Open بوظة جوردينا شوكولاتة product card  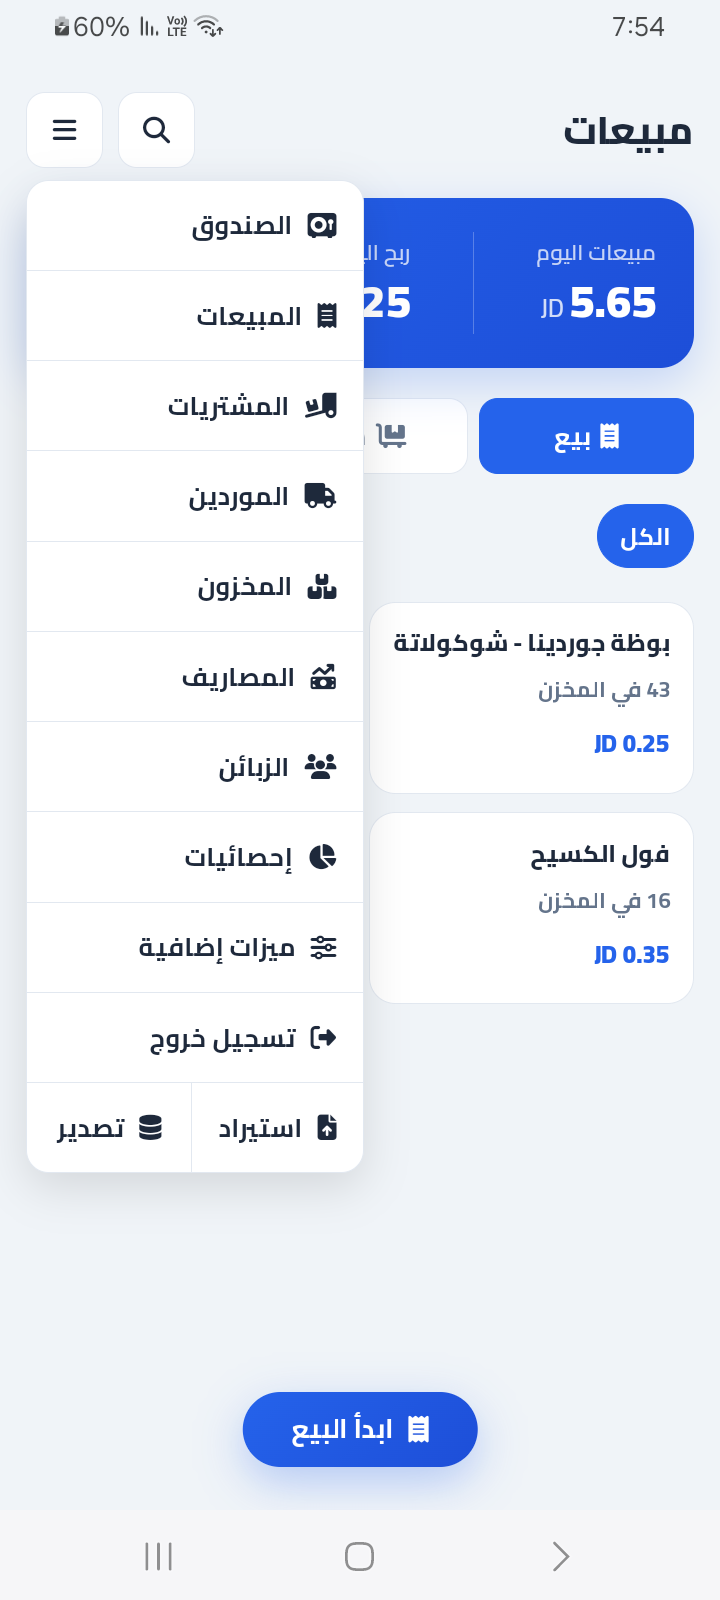[531, 697]
